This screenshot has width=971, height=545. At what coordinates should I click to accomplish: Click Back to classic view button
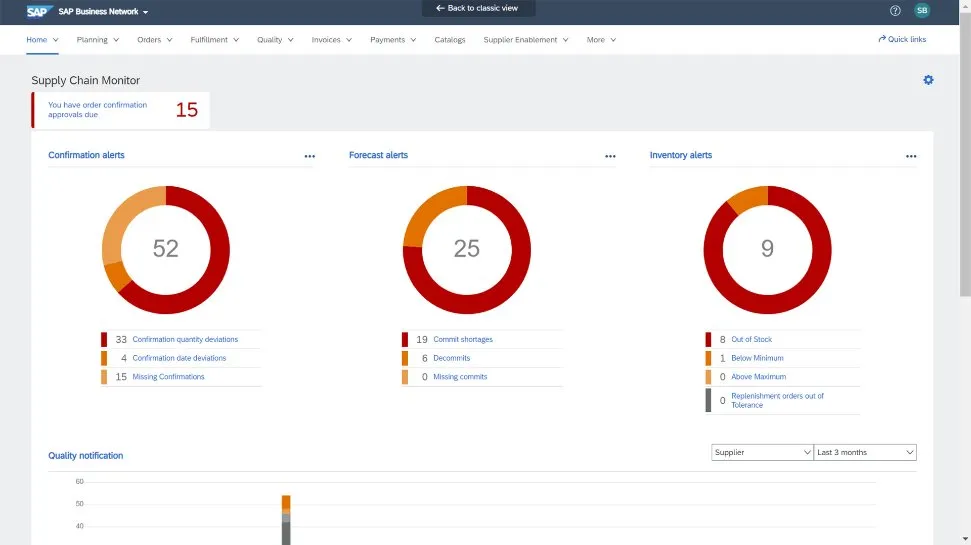click(478, 8)
